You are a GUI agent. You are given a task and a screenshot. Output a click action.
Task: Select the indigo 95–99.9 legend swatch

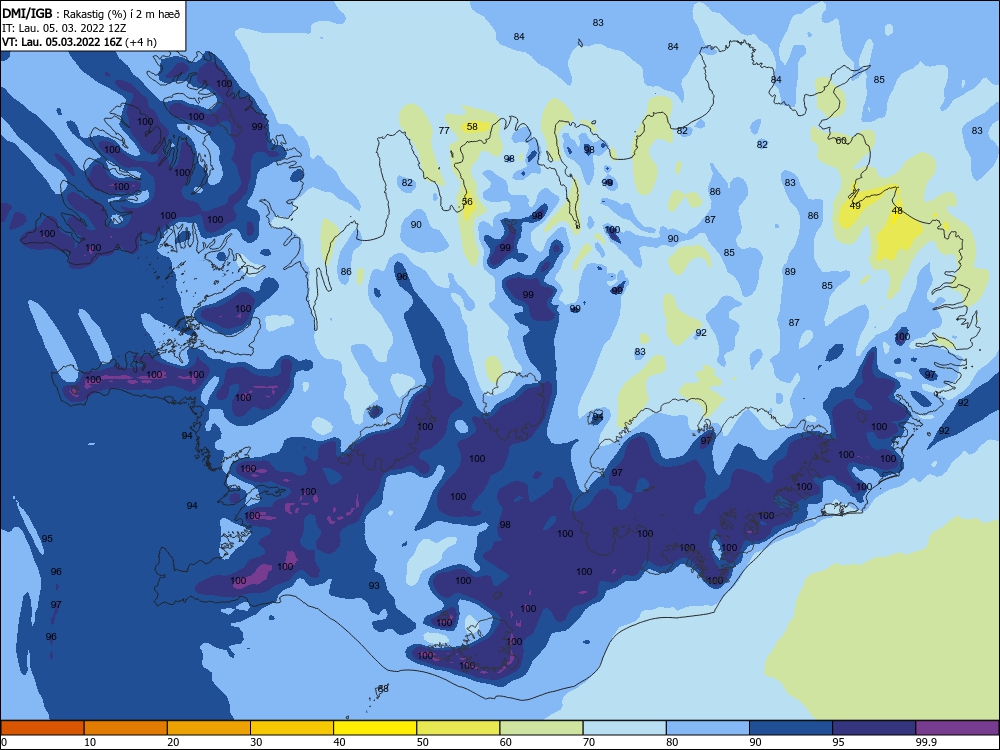coord(874,728)
